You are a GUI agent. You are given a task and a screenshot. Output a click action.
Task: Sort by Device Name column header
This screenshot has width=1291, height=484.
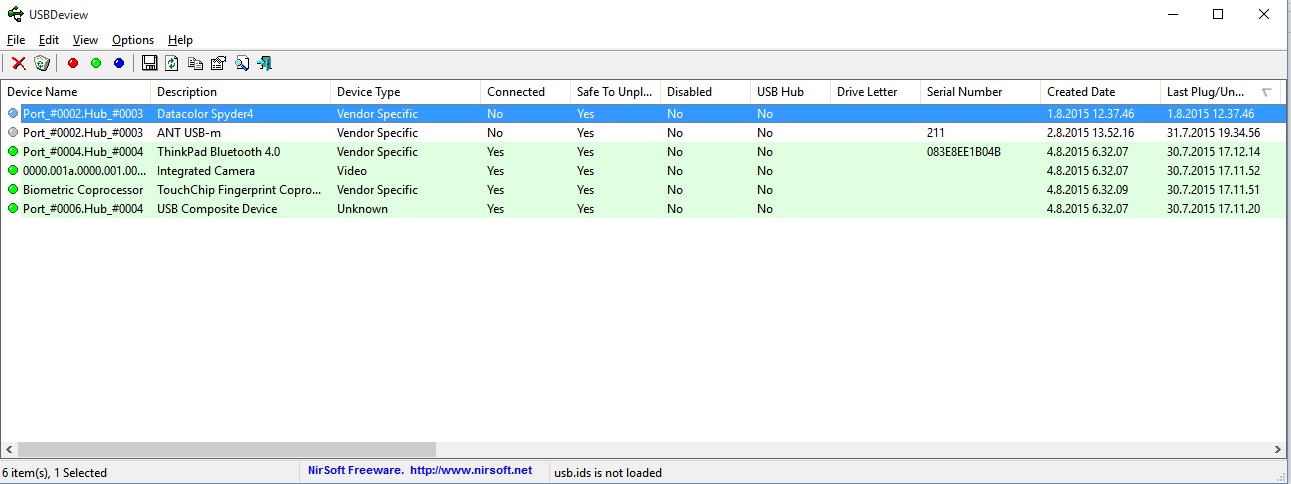pyautogui.click(x=75, y=92)
